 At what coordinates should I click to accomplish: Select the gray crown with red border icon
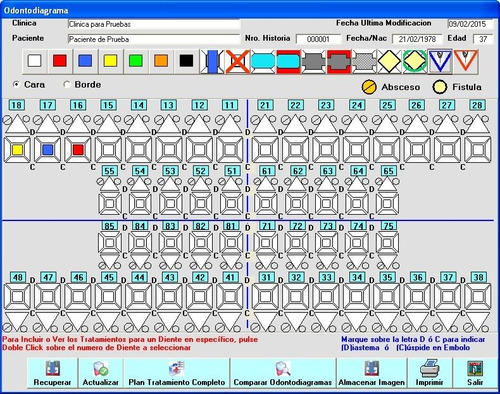click(x=339, y=61)
